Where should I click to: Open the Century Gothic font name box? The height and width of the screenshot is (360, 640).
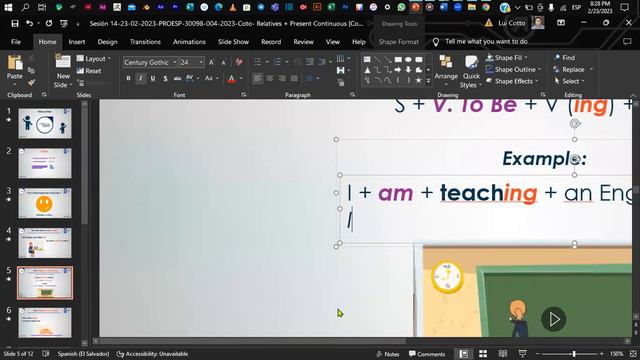150,62
